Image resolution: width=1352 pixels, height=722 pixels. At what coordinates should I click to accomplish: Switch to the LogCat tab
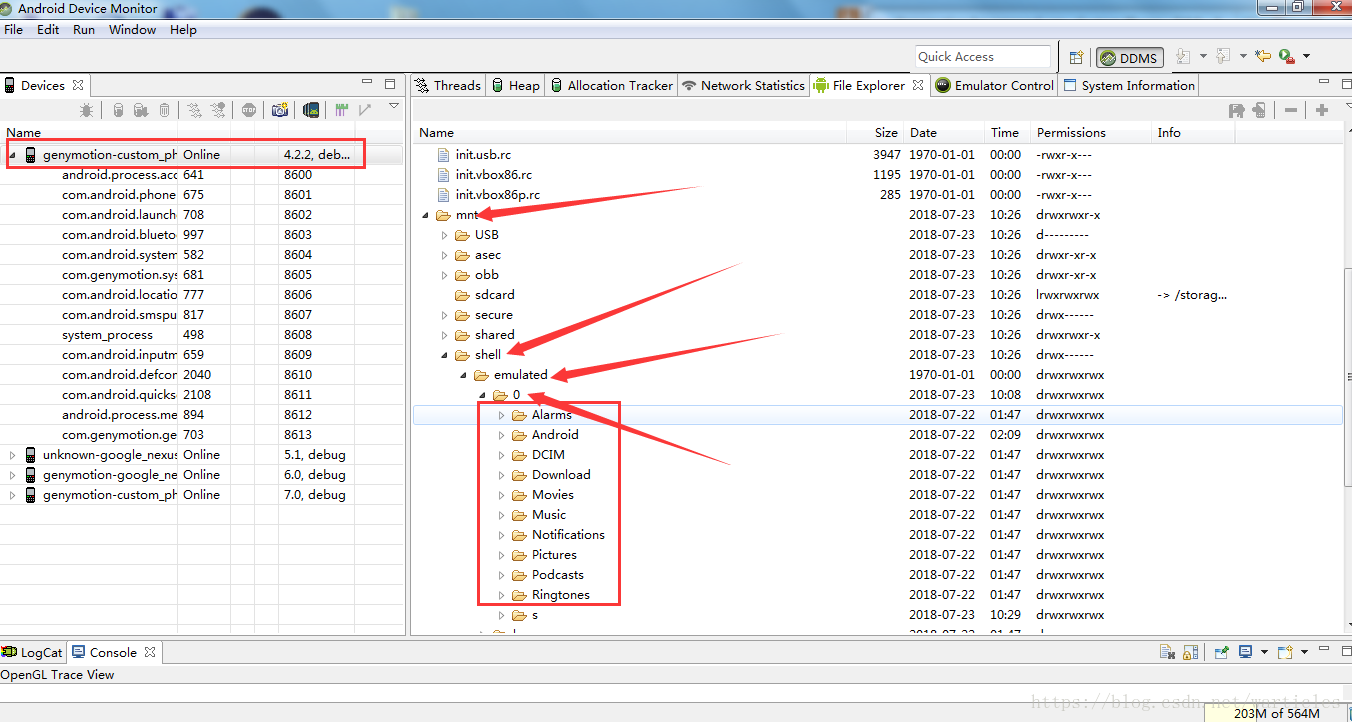click(32, 652)
